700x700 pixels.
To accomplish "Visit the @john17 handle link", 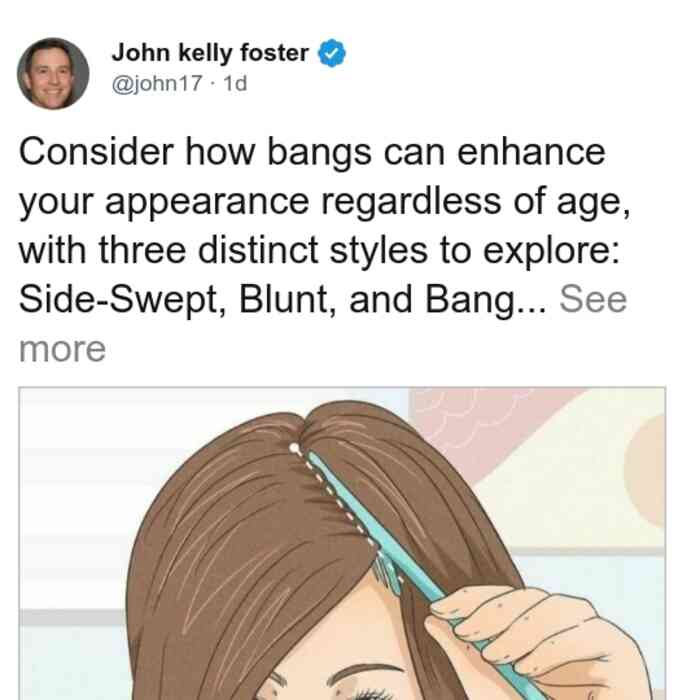I will [x=157, y=83].
